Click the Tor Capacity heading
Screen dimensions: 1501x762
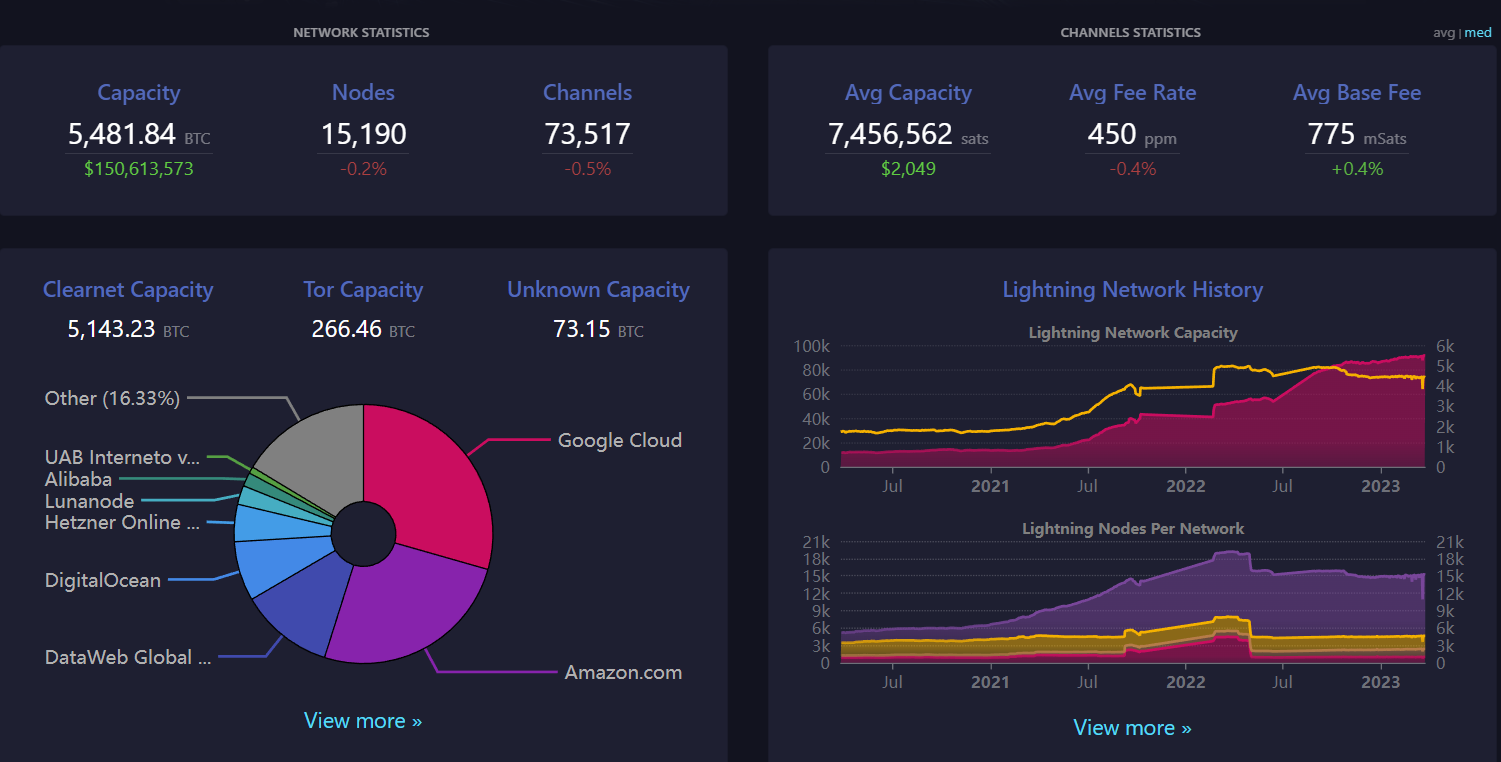point(363,290)
